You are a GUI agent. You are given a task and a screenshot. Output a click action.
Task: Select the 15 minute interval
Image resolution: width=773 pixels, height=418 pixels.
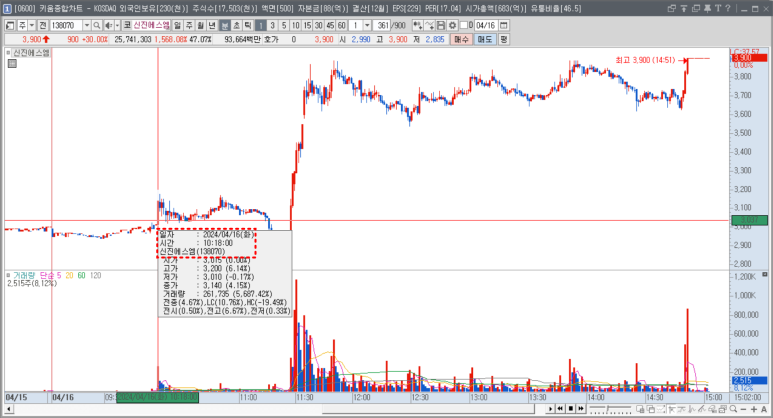click(x=307, y=26)
